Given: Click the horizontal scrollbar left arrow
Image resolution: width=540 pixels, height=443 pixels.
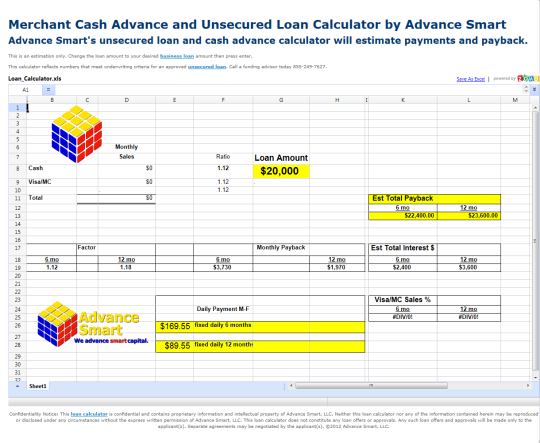Looking at the screenshot, I should tap(291, 385).
